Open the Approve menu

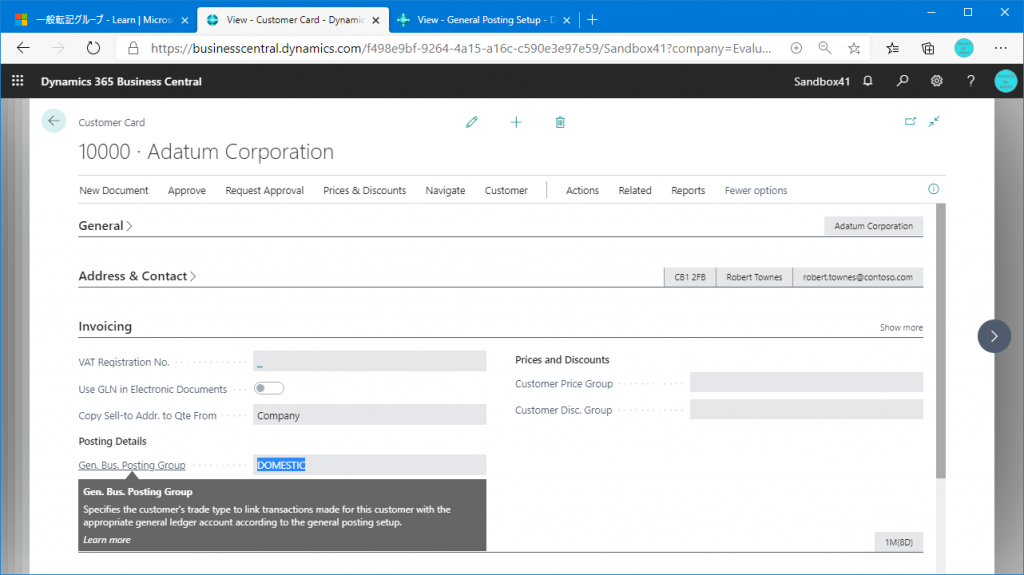[187, 190]
